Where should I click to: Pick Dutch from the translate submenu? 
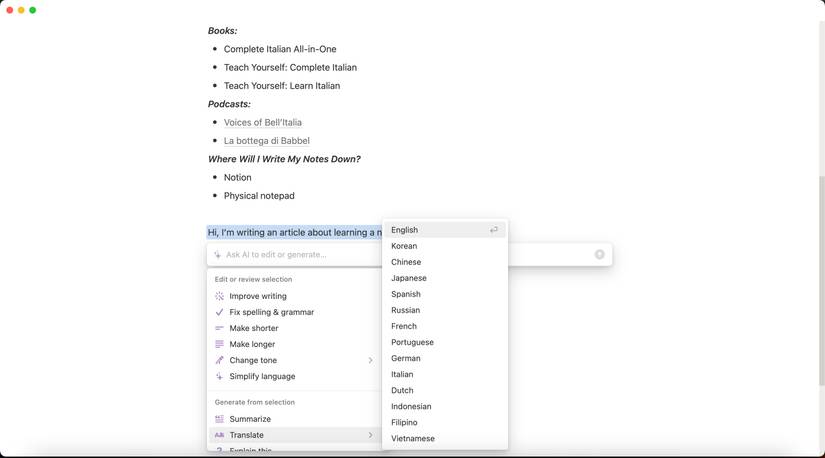coord(445,391)
